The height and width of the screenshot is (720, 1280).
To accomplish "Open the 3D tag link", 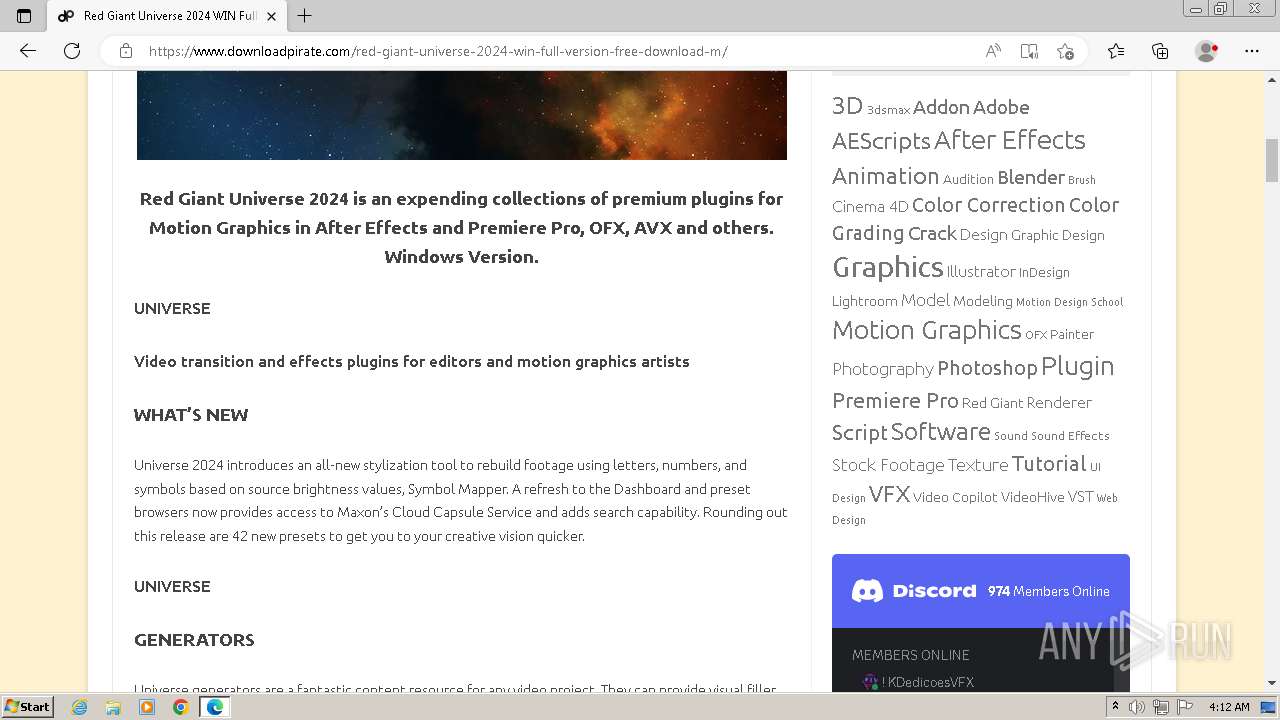I will 847,105.
